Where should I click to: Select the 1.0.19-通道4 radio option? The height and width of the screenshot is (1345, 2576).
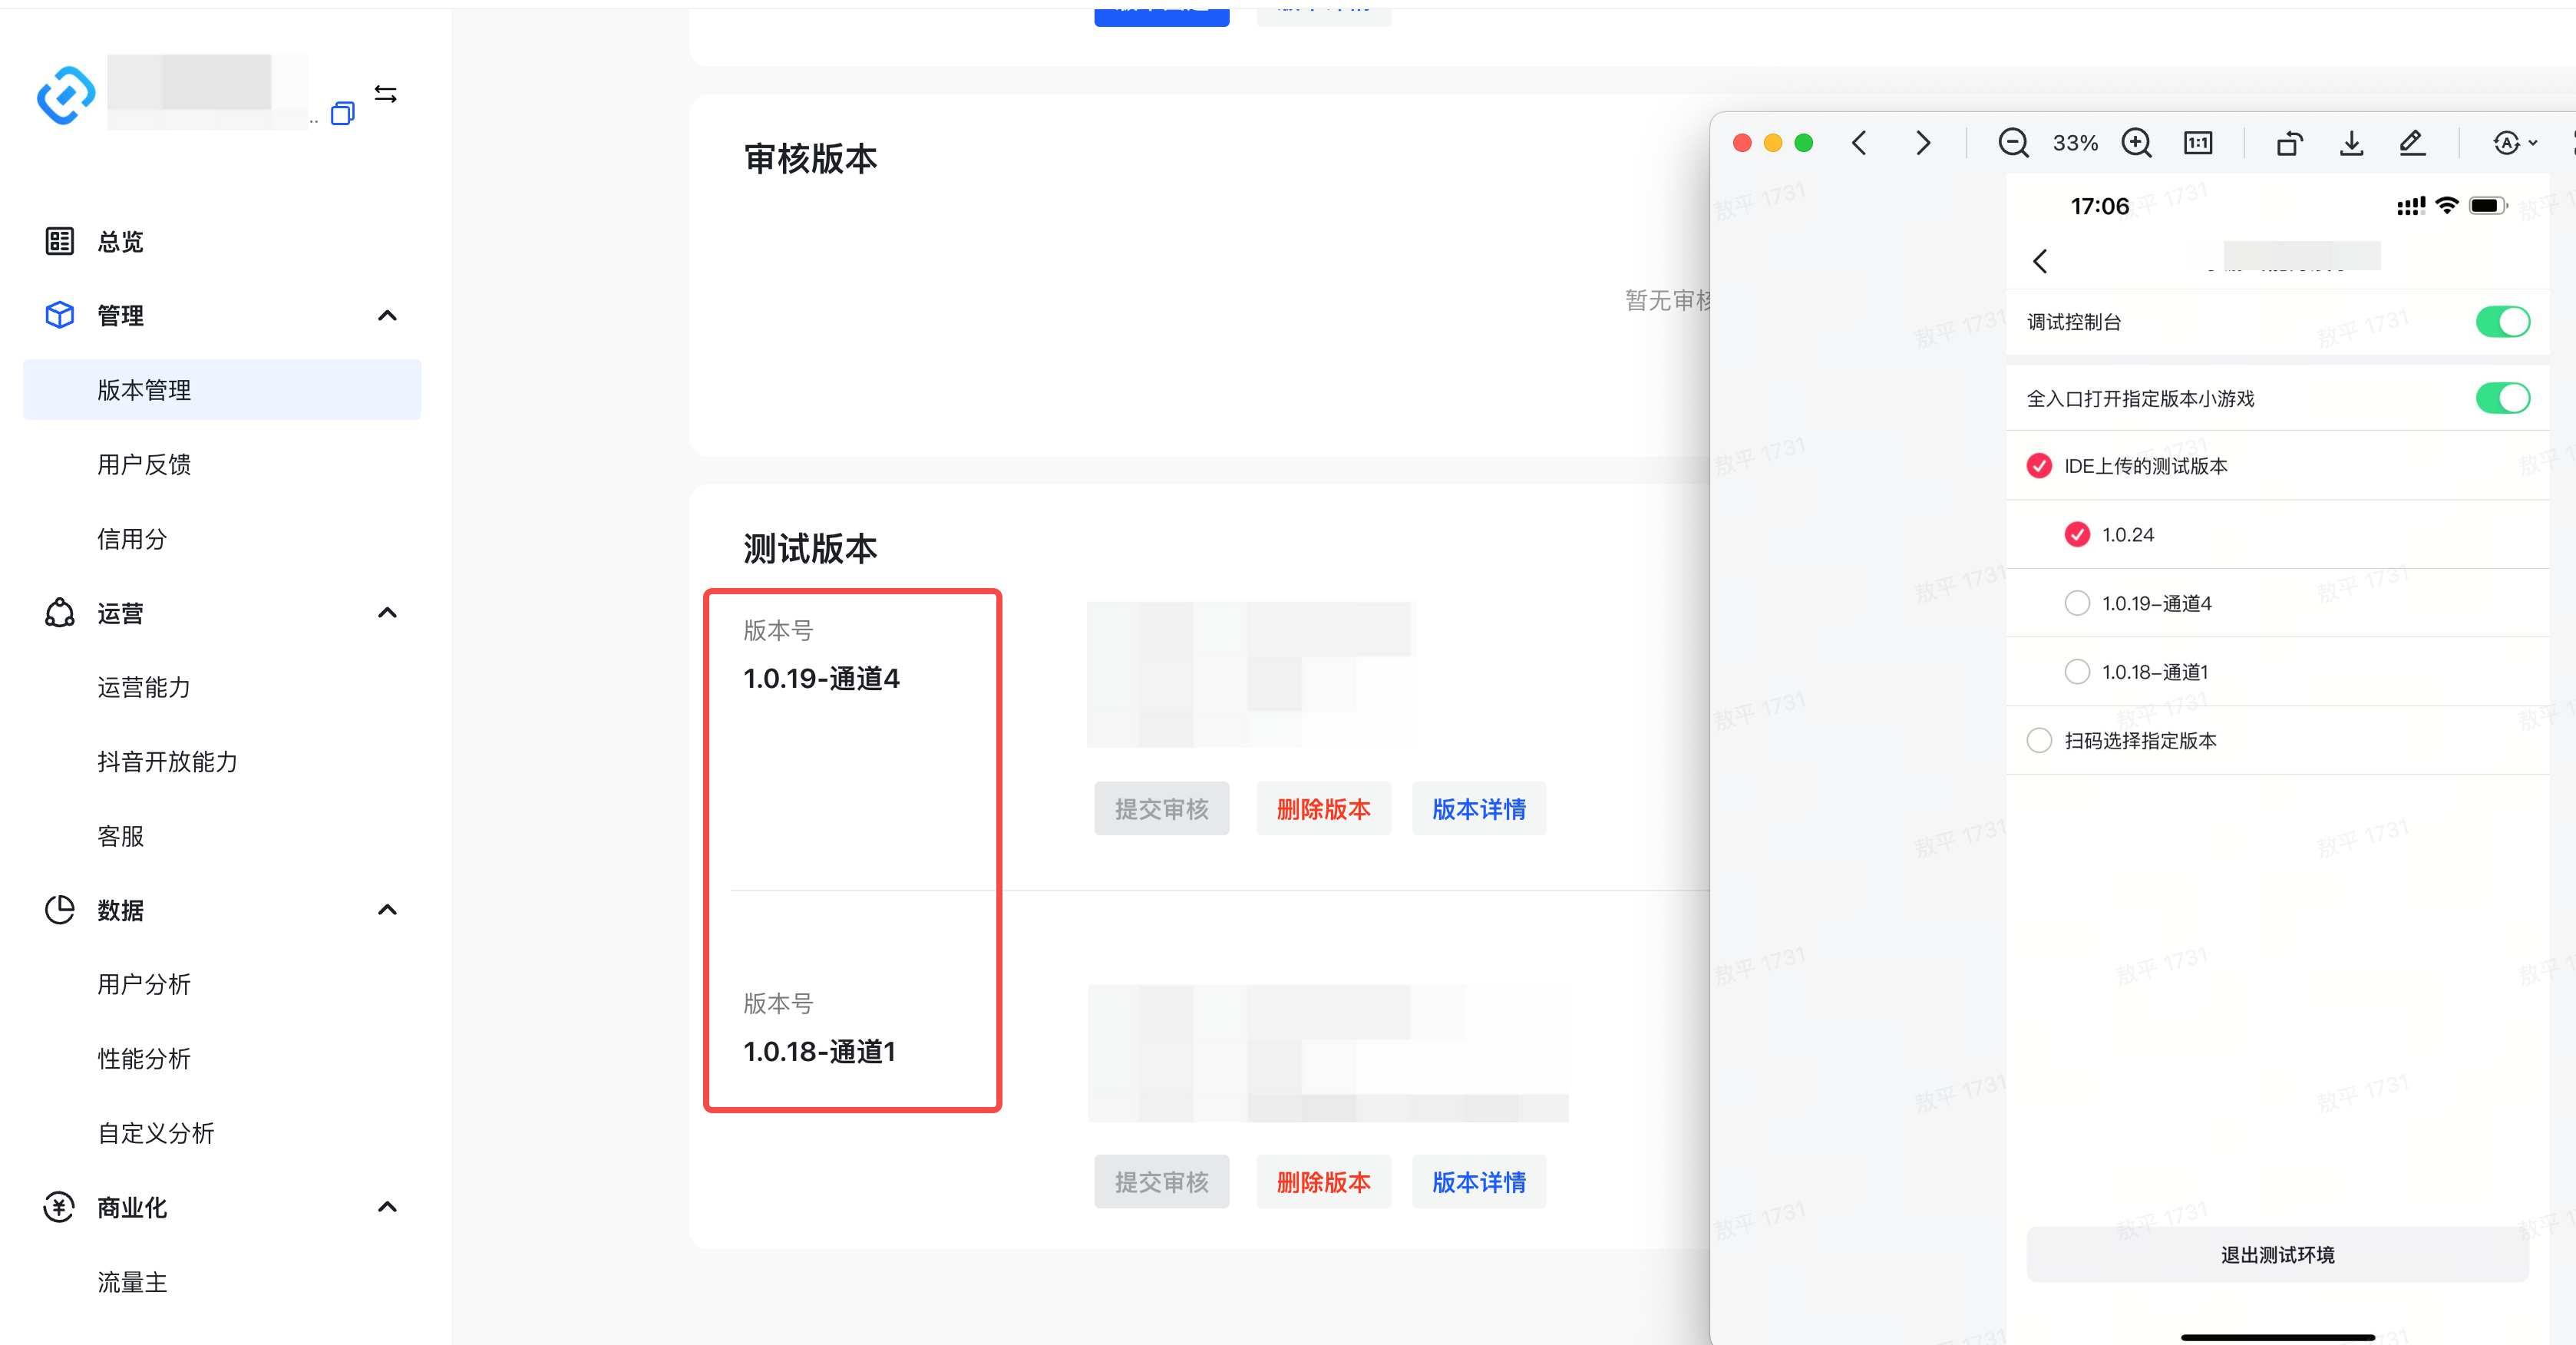click(2077, 603)
